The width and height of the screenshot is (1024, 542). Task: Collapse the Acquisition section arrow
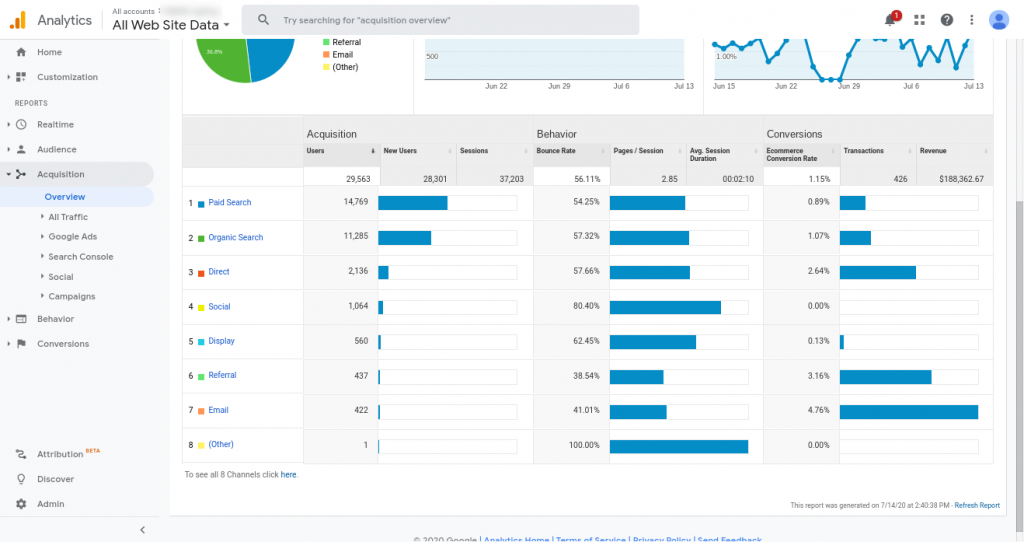[x=8, y=174]
